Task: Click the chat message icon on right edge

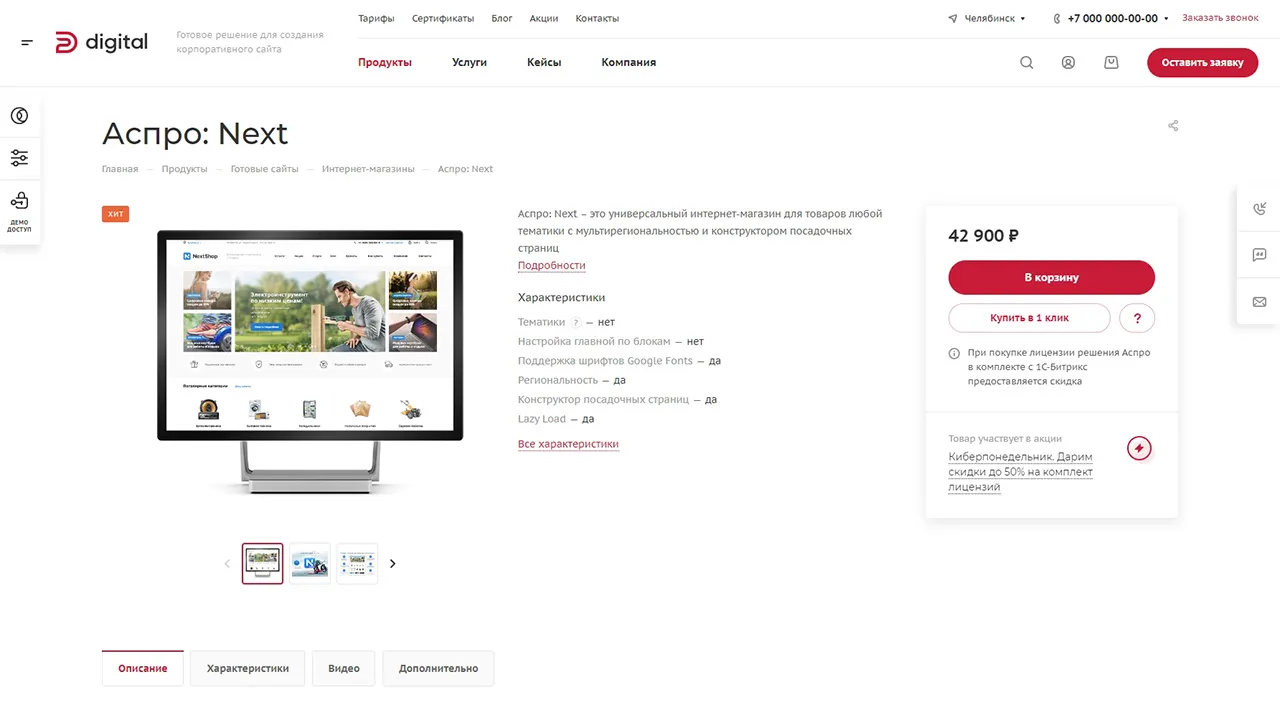Action: 1259,255
